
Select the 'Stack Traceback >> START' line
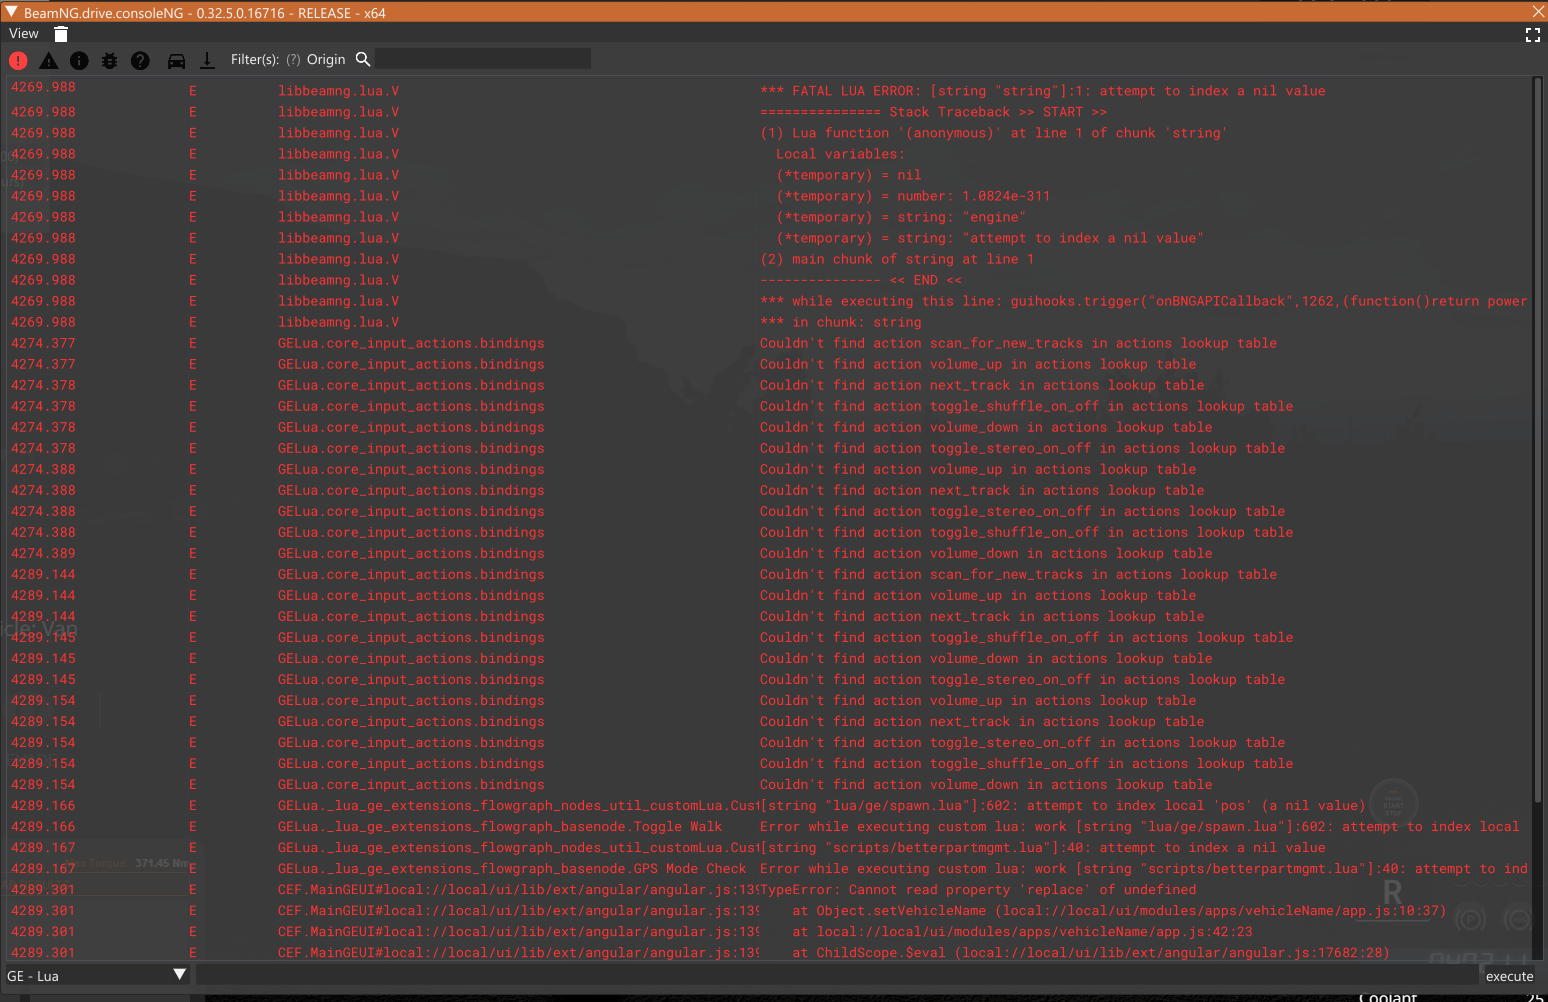click(933, 112)
